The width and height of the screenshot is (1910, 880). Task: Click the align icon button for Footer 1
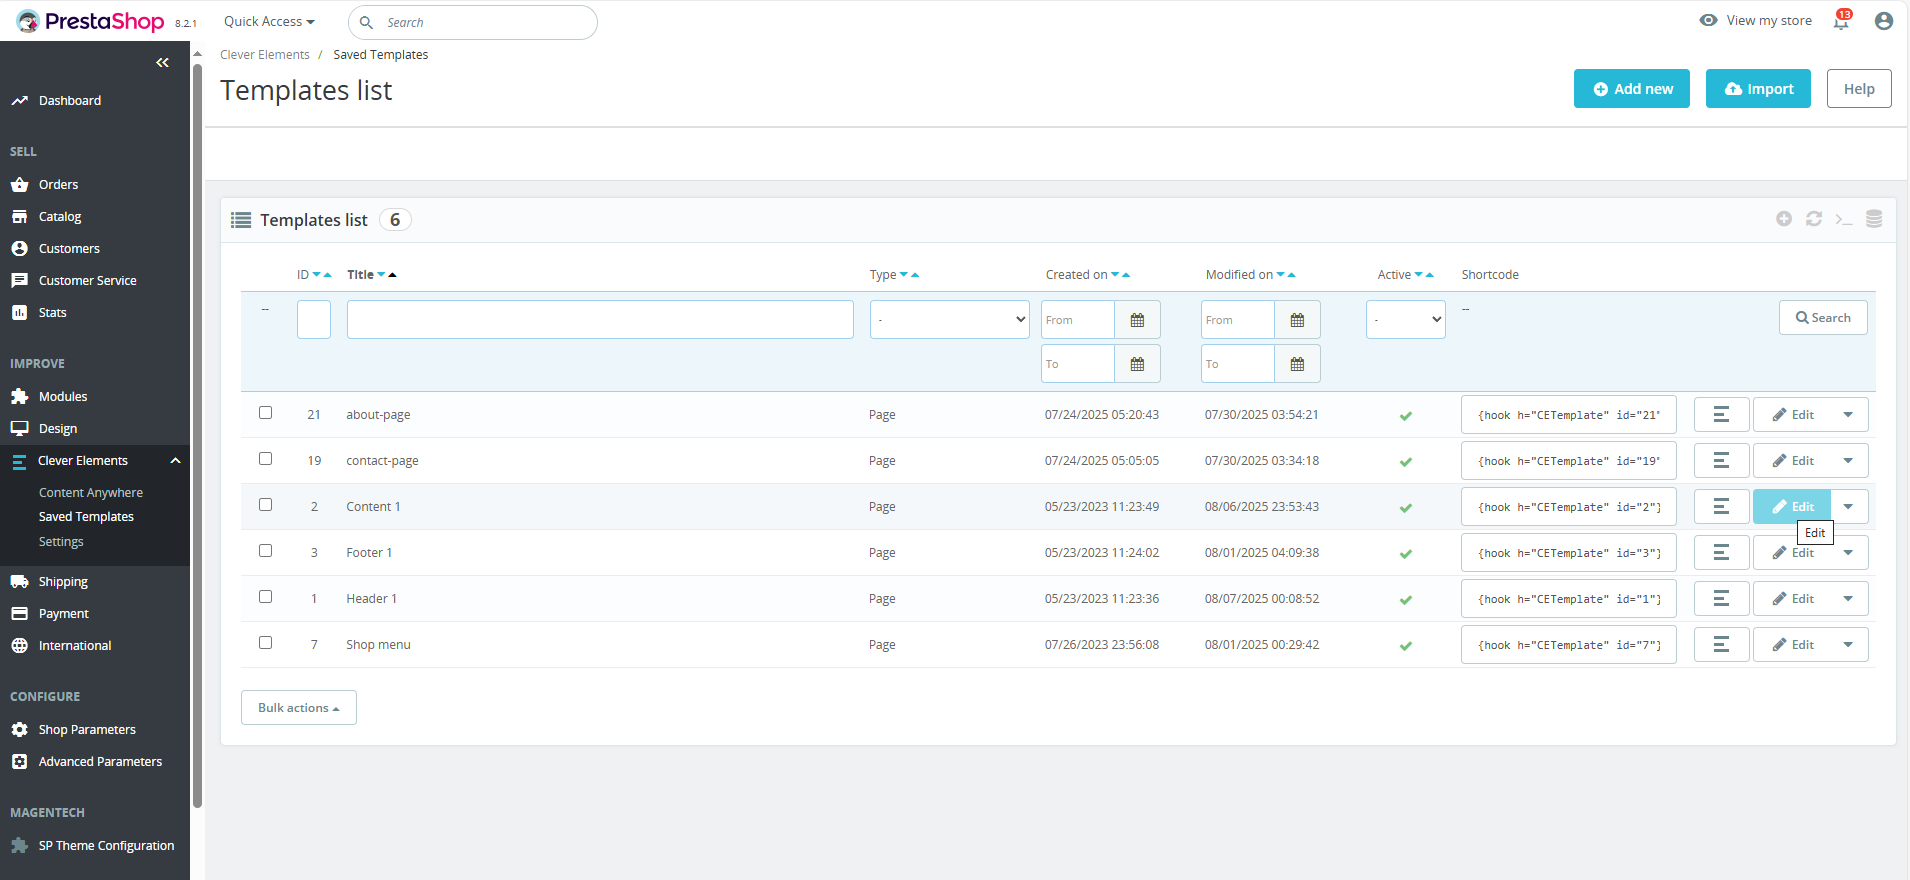(1721, 553)
